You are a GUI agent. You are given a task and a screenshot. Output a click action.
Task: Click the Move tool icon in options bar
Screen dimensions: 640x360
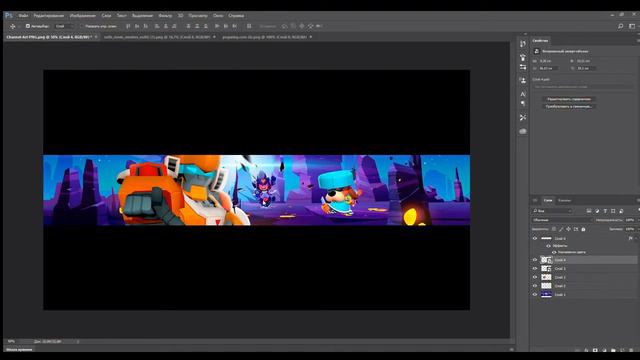(13, 26)
